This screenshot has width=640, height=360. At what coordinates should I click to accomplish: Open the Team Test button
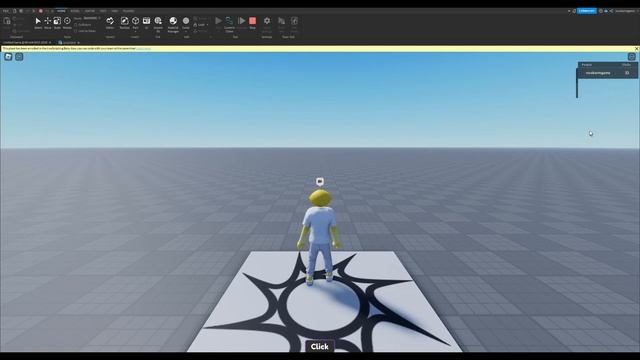coord(281,24)
